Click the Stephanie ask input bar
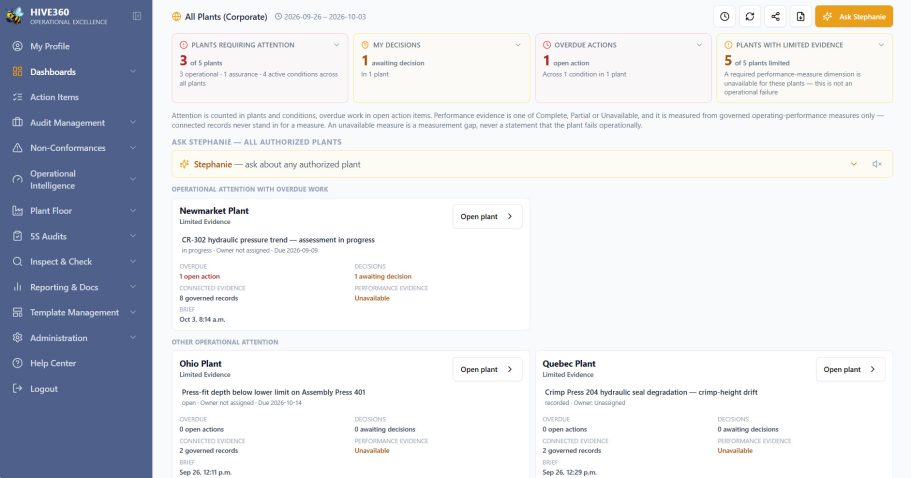The image size is (911, 478). [x=532, y=164]
